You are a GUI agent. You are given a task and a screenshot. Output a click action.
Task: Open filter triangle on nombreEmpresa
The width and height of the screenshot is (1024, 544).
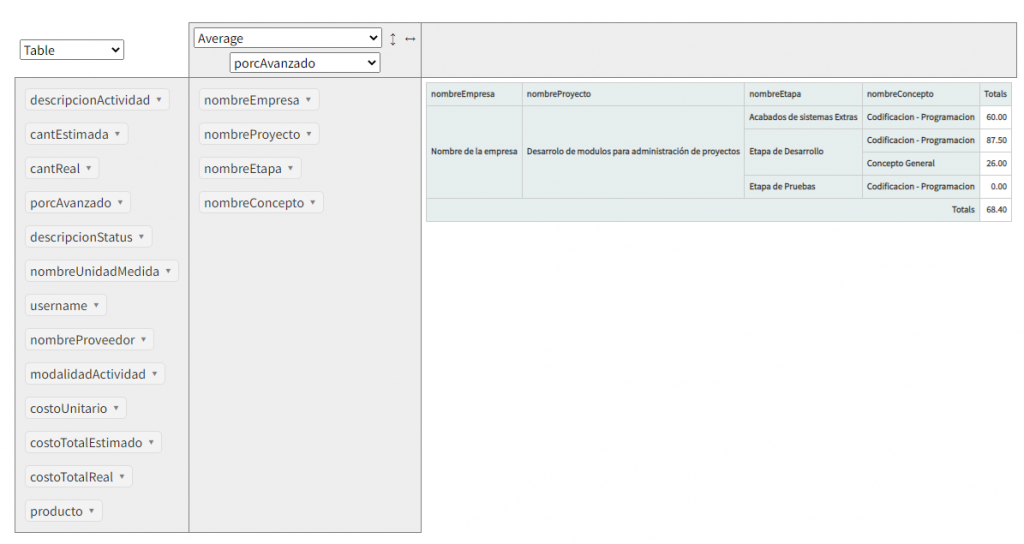click(x=308, y=99)
